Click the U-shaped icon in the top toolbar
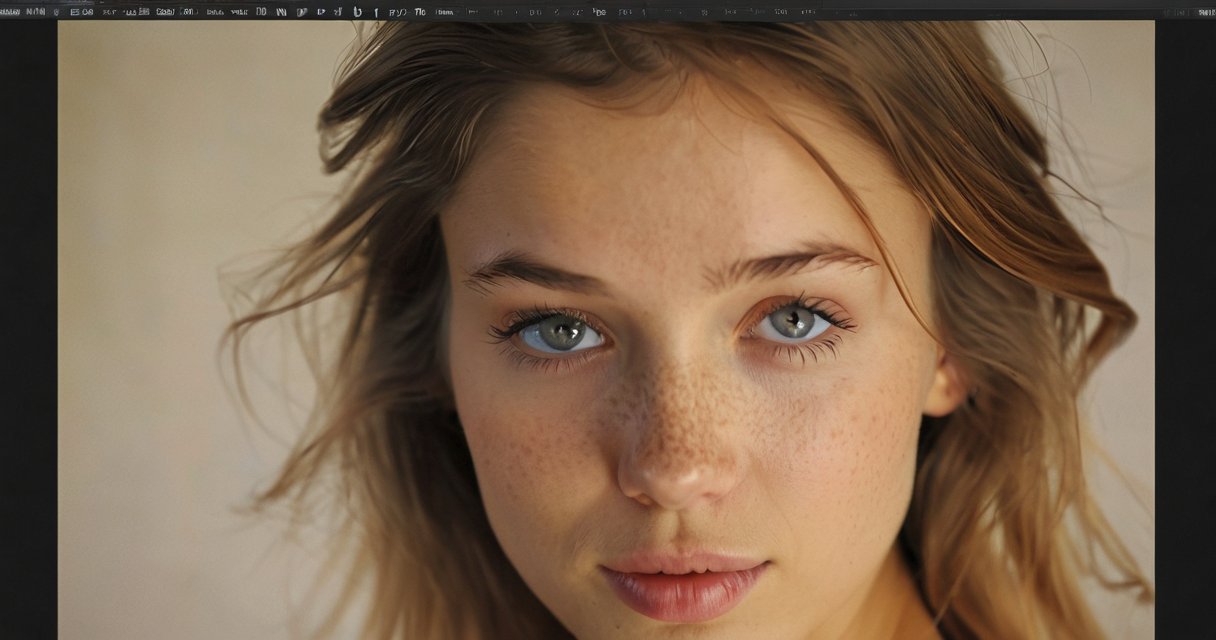This screenshot has width=1216, height=640. click(357, 12)
